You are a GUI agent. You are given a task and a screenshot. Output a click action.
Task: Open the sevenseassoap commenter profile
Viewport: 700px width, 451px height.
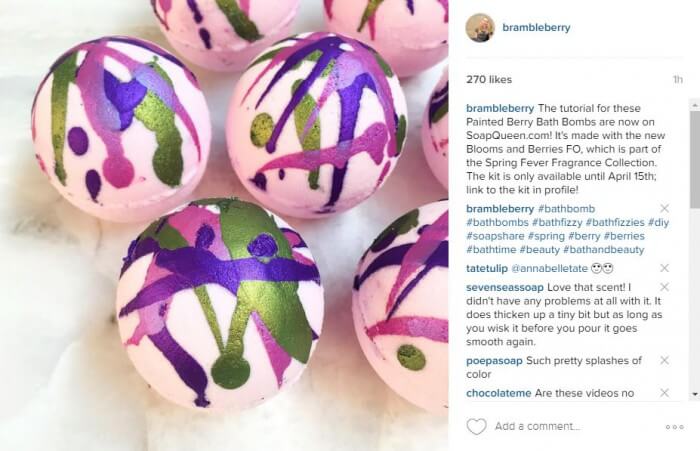click(x=504, y=287)
